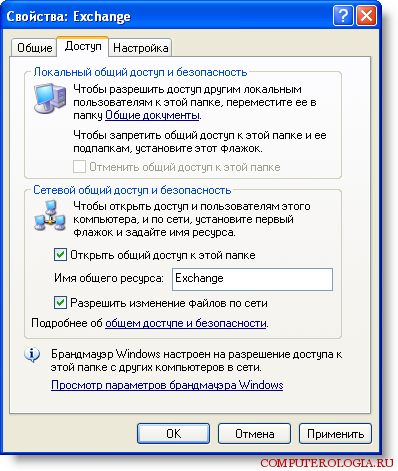This screenshot has width=398, height=471.
Task: Click the Применить button
Action: [x=335, y=434]
